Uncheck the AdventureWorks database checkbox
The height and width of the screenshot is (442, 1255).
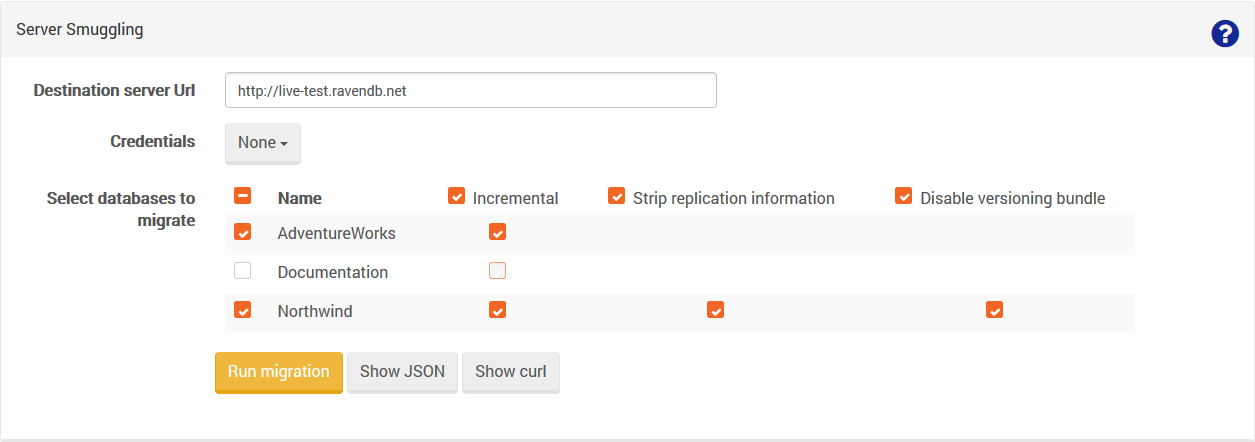coord(242,232)
